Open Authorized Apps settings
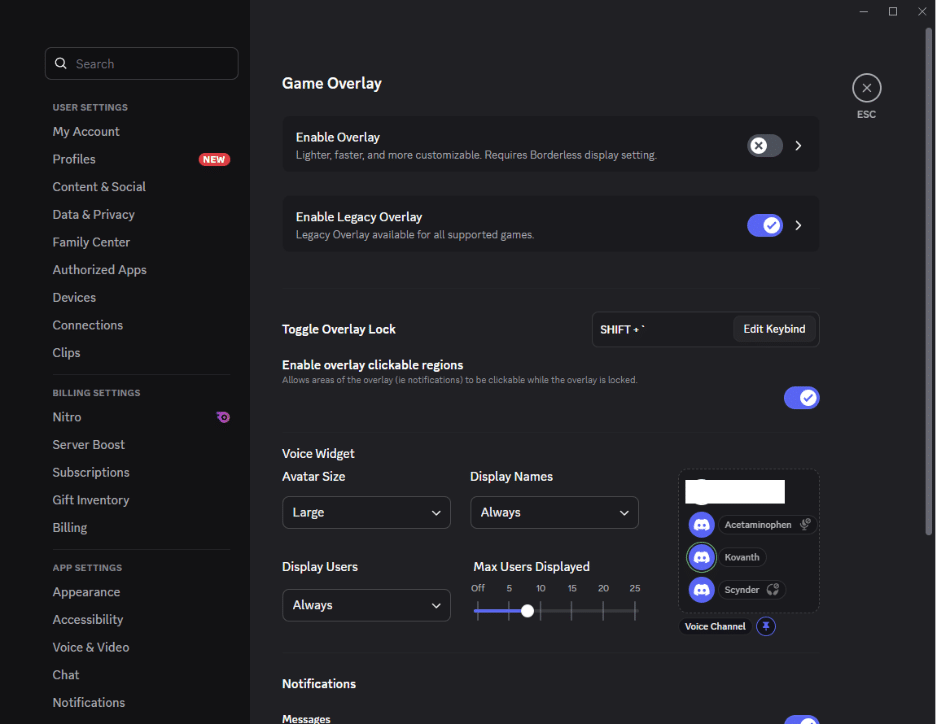 tap(100, 270)
